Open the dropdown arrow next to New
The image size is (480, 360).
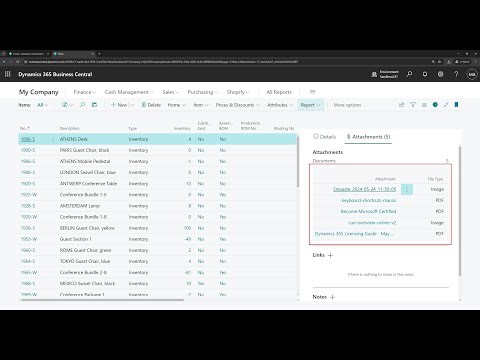(x=132, y=105)
